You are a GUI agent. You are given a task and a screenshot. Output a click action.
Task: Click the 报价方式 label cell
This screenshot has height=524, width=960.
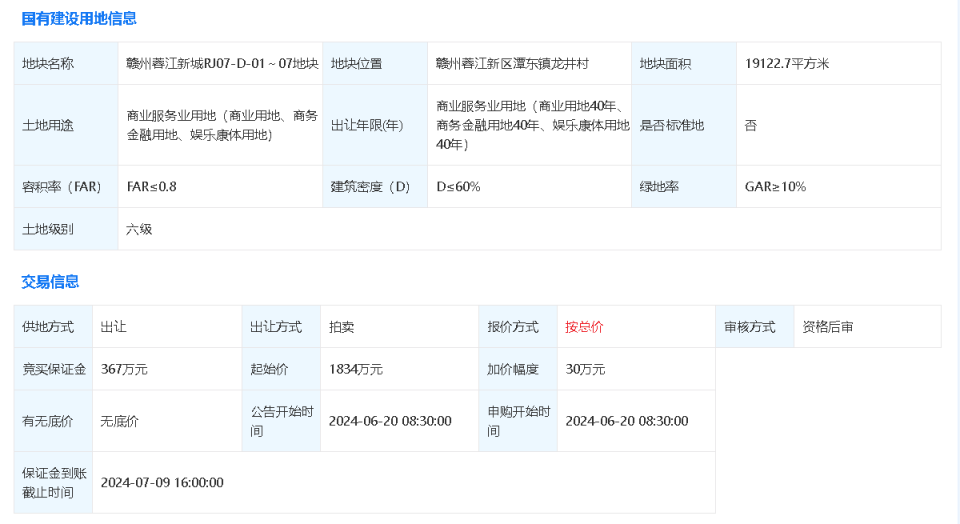coord(518,327)
